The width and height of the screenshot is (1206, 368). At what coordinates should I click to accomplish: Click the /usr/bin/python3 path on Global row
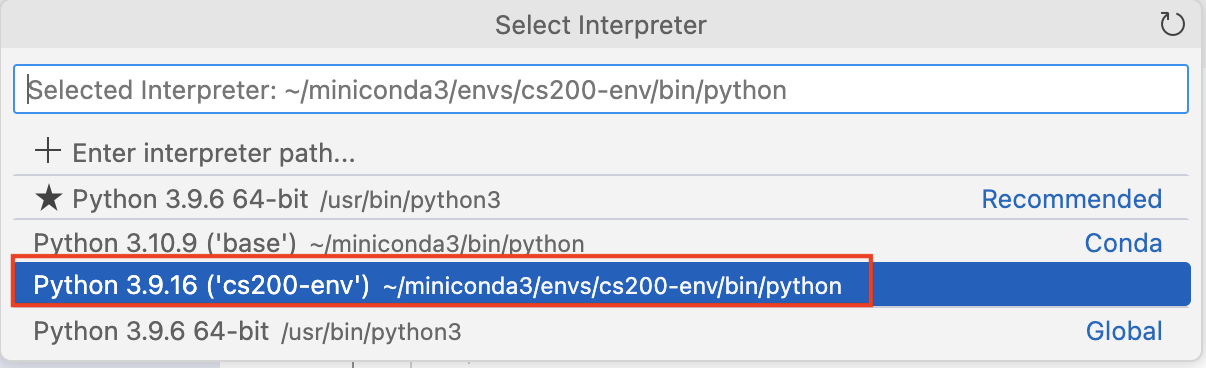371,331
